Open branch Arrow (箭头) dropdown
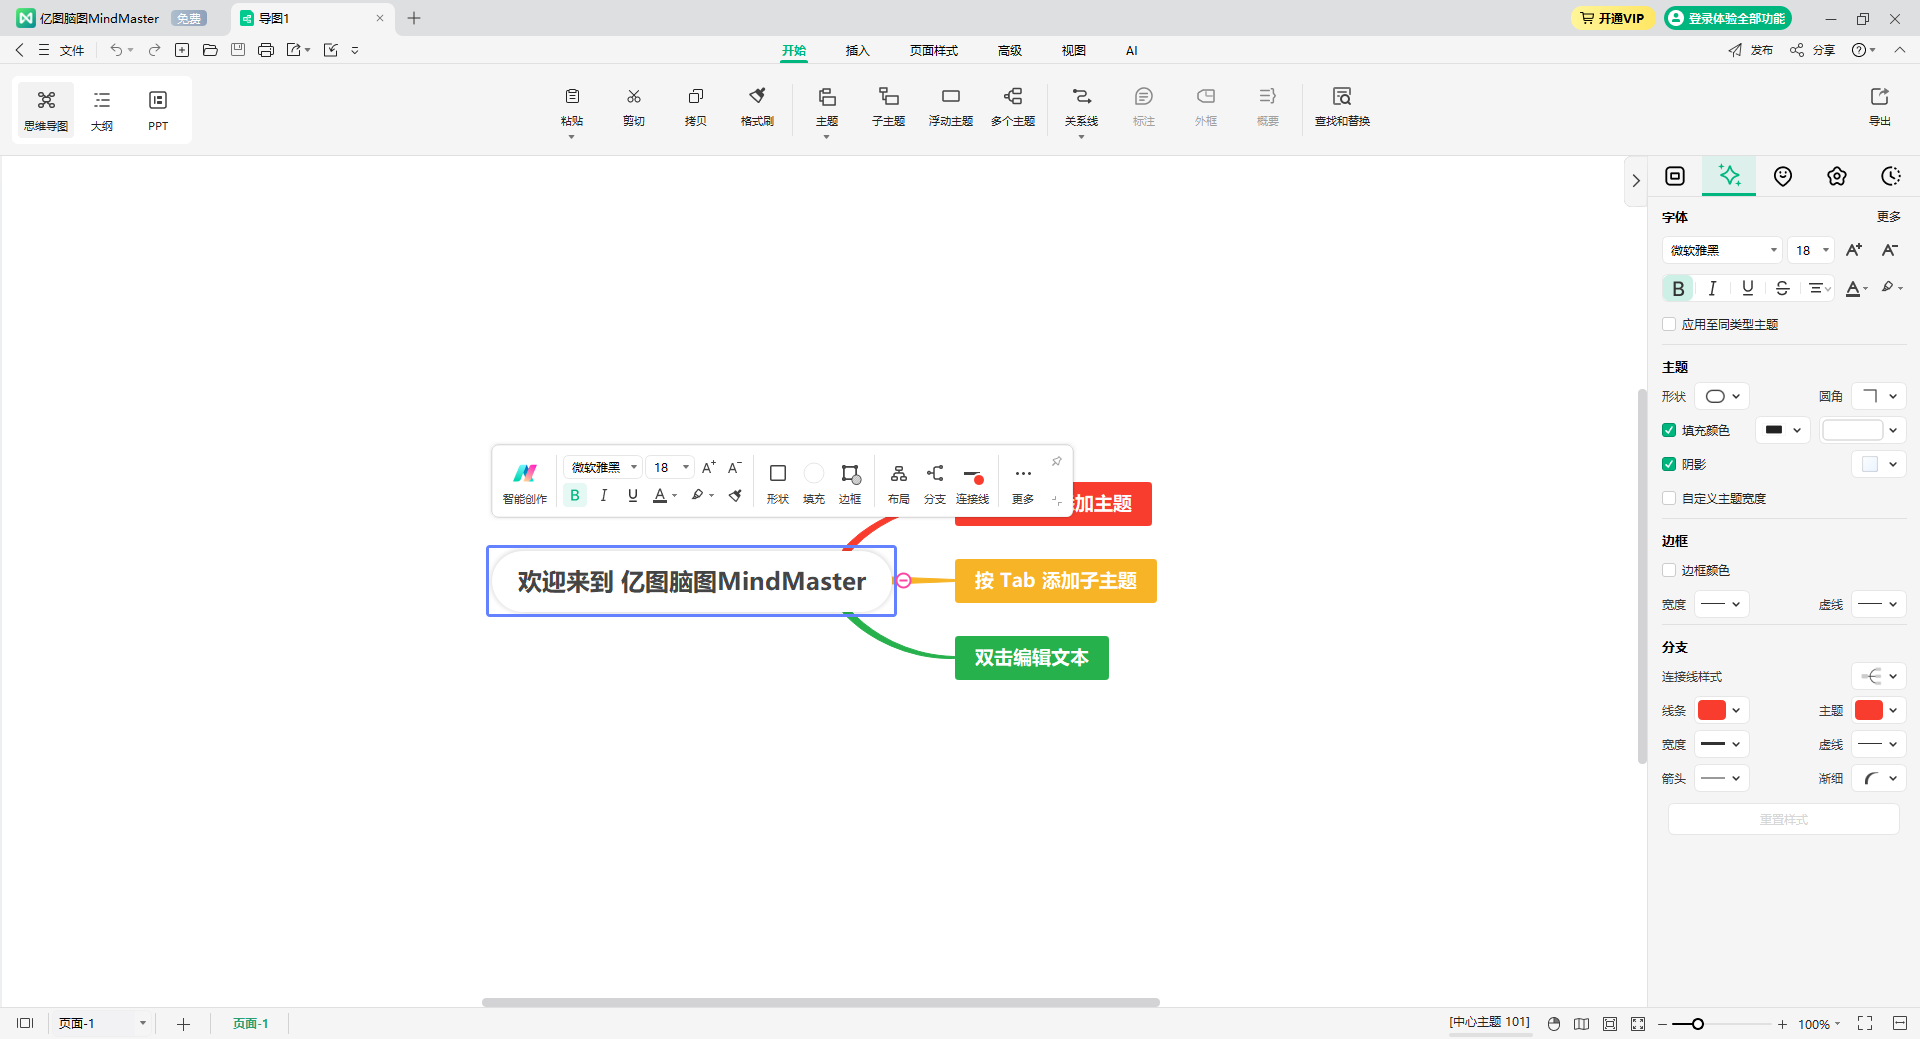The width and height of the screenshot is (1920, 1039). click(x=1722, y=778)
